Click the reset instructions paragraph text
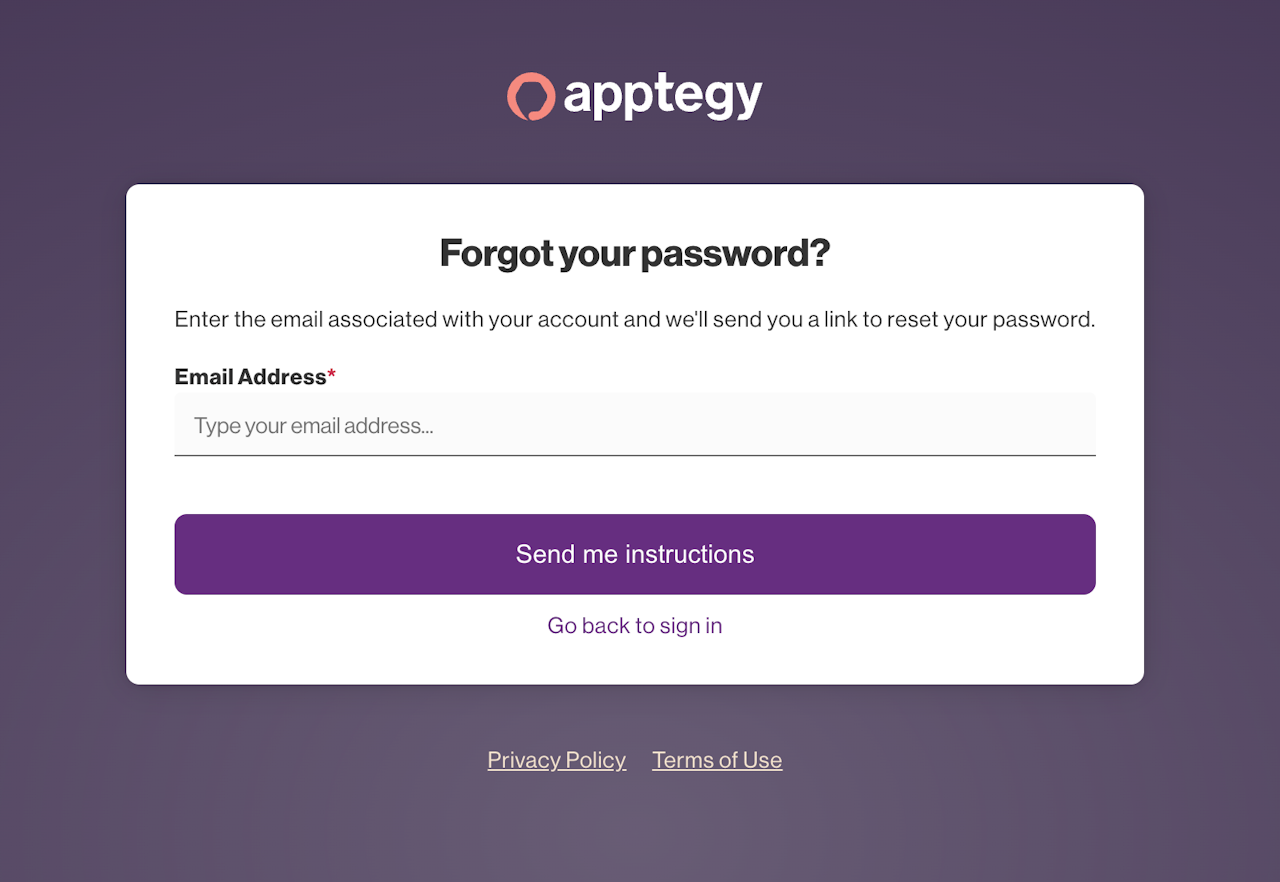1280x882 pixels. pos(635,320)
